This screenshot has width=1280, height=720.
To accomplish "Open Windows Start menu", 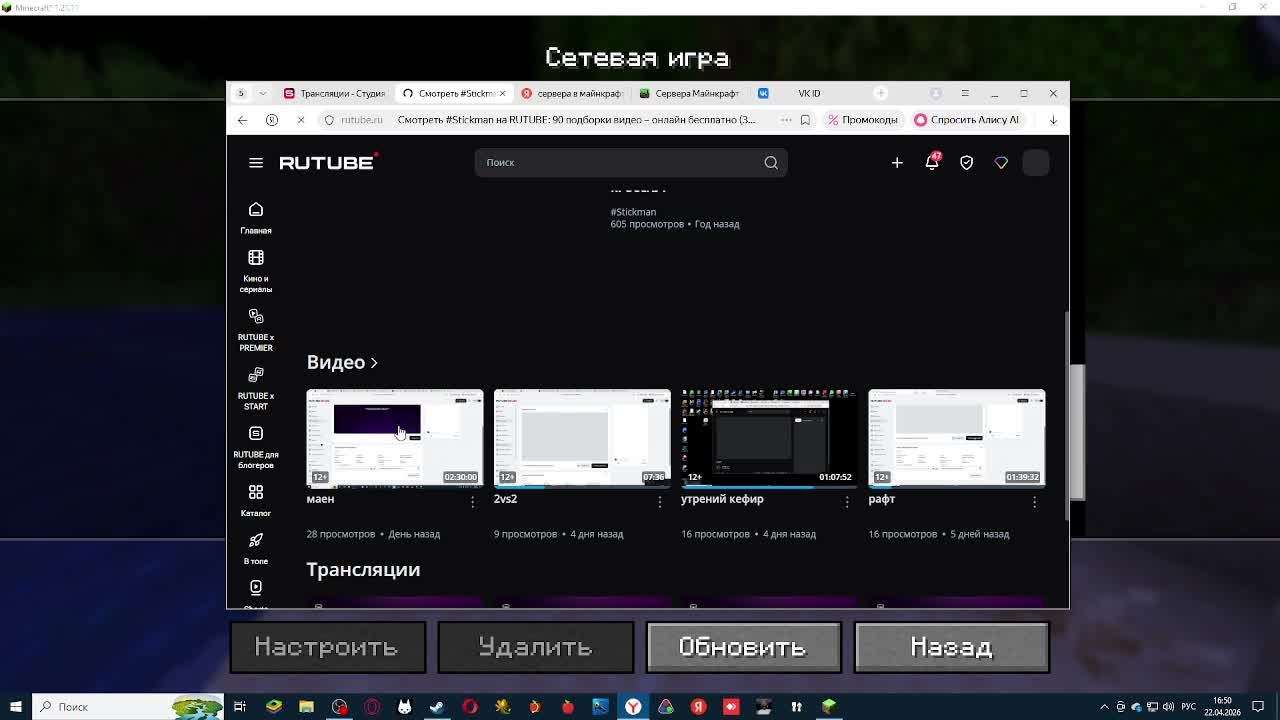I will (x=15, y=707).
